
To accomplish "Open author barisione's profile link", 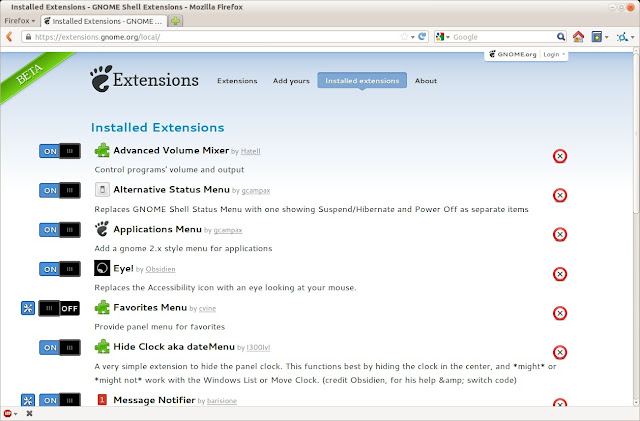I will click(222, 401).
